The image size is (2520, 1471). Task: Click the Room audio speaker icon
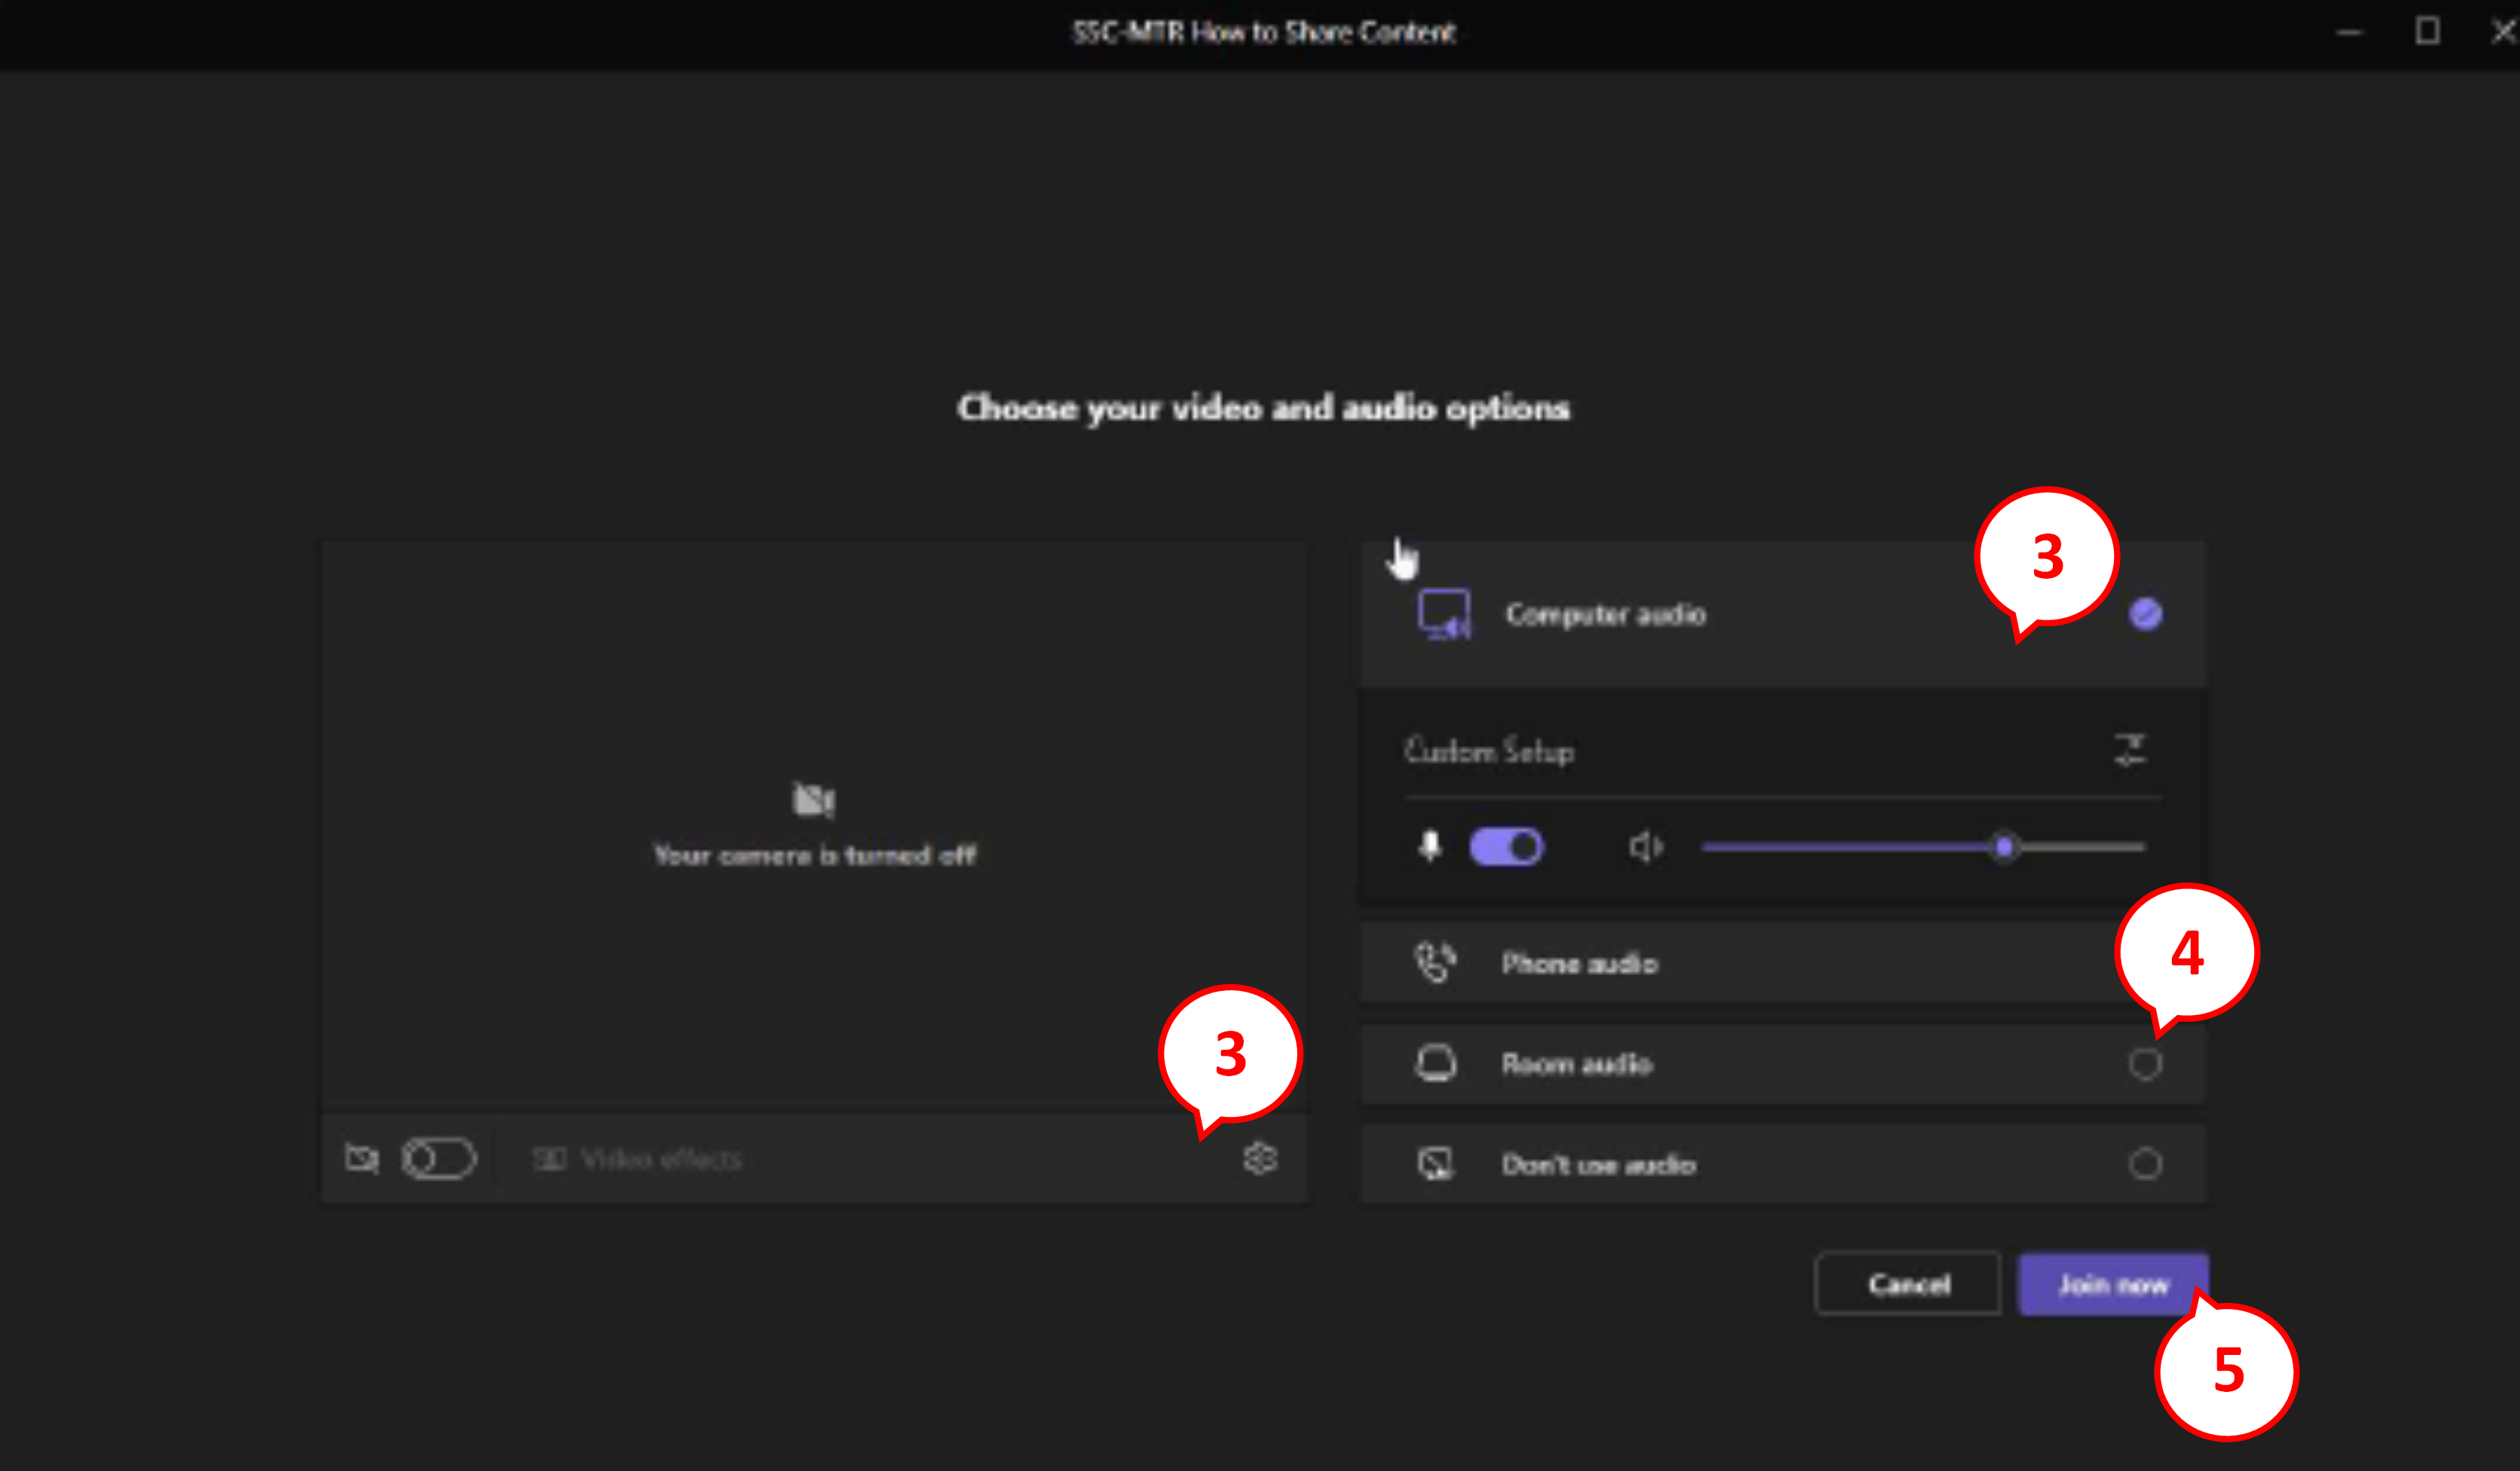point(1436,1063)
